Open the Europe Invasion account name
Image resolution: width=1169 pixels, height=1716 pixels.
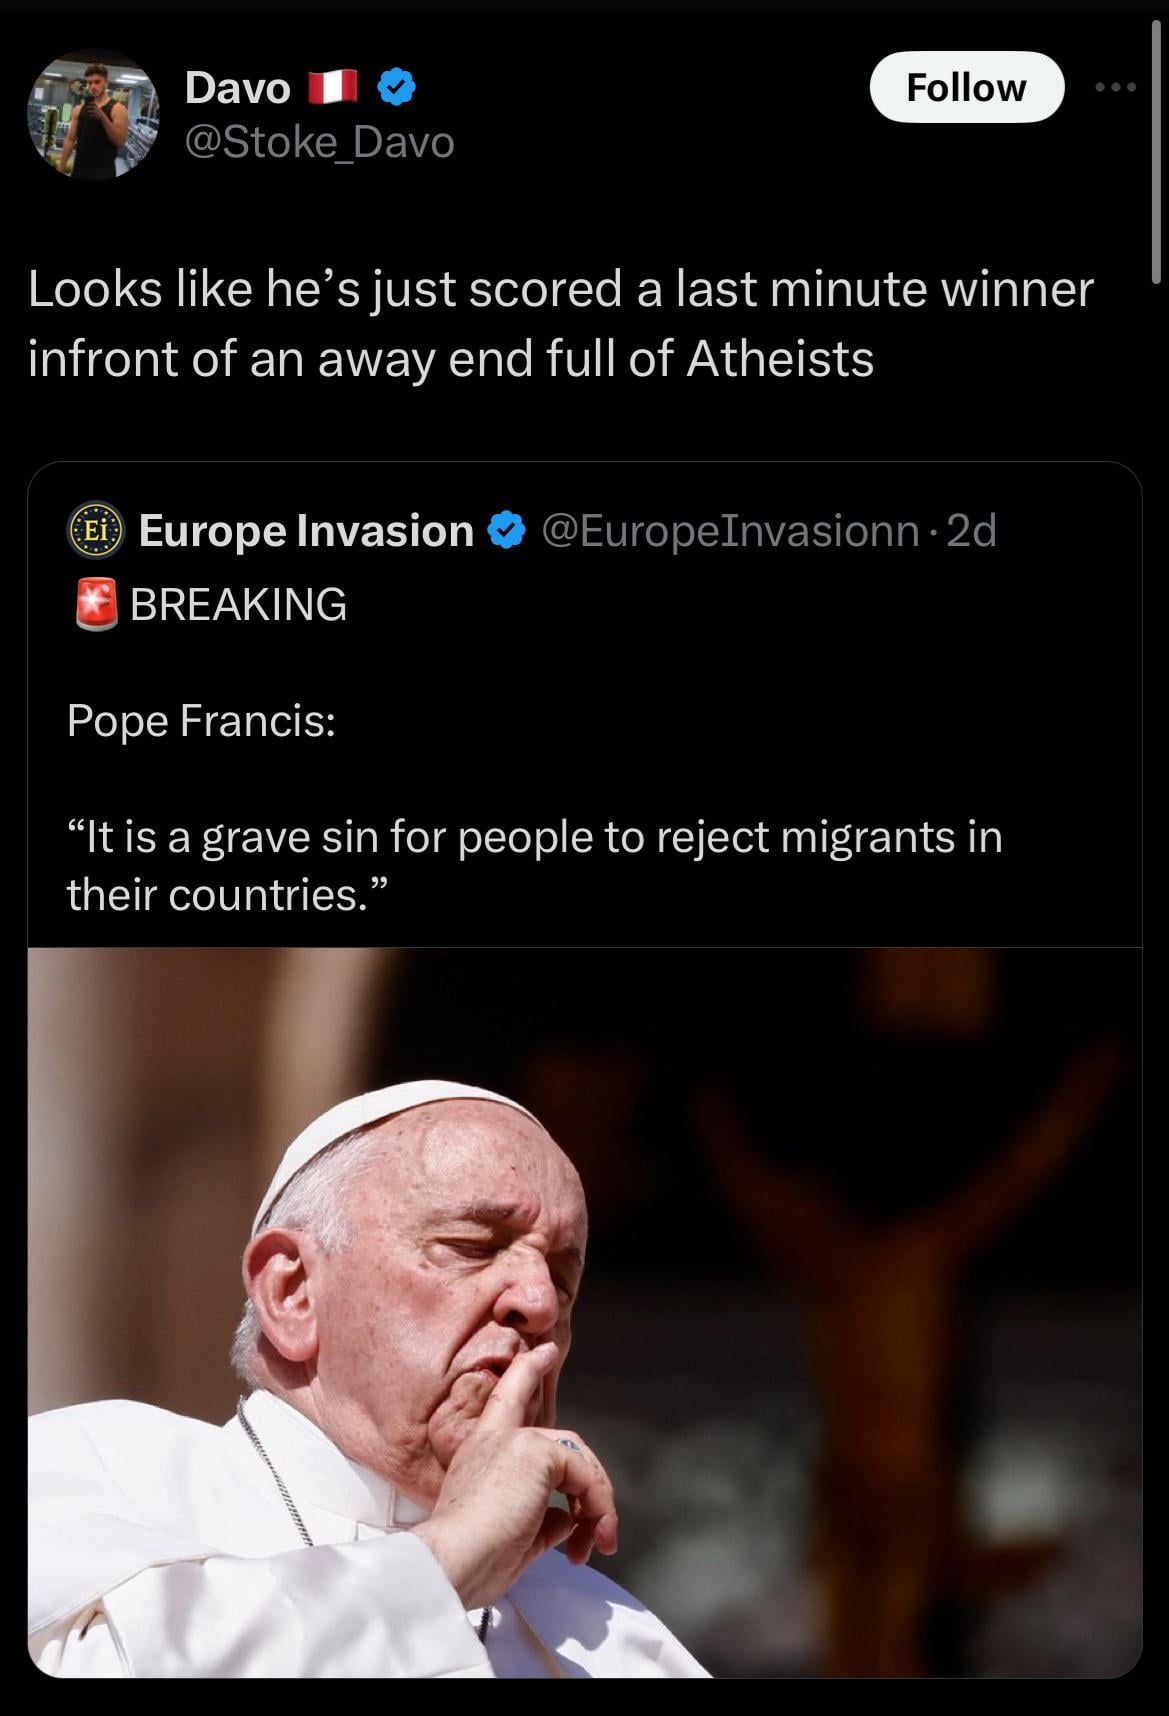pyautogui.click(x=306, y=531)
